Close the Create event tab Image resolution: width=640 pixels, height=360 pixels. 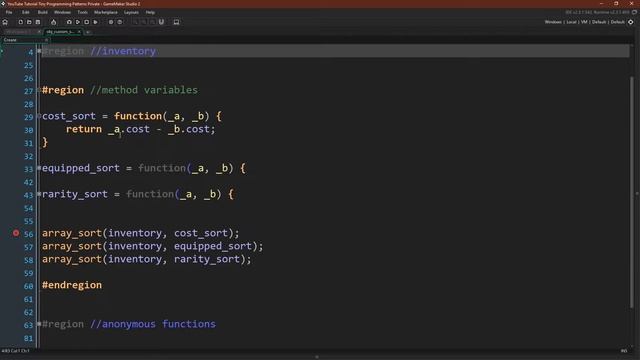[46, 40]
